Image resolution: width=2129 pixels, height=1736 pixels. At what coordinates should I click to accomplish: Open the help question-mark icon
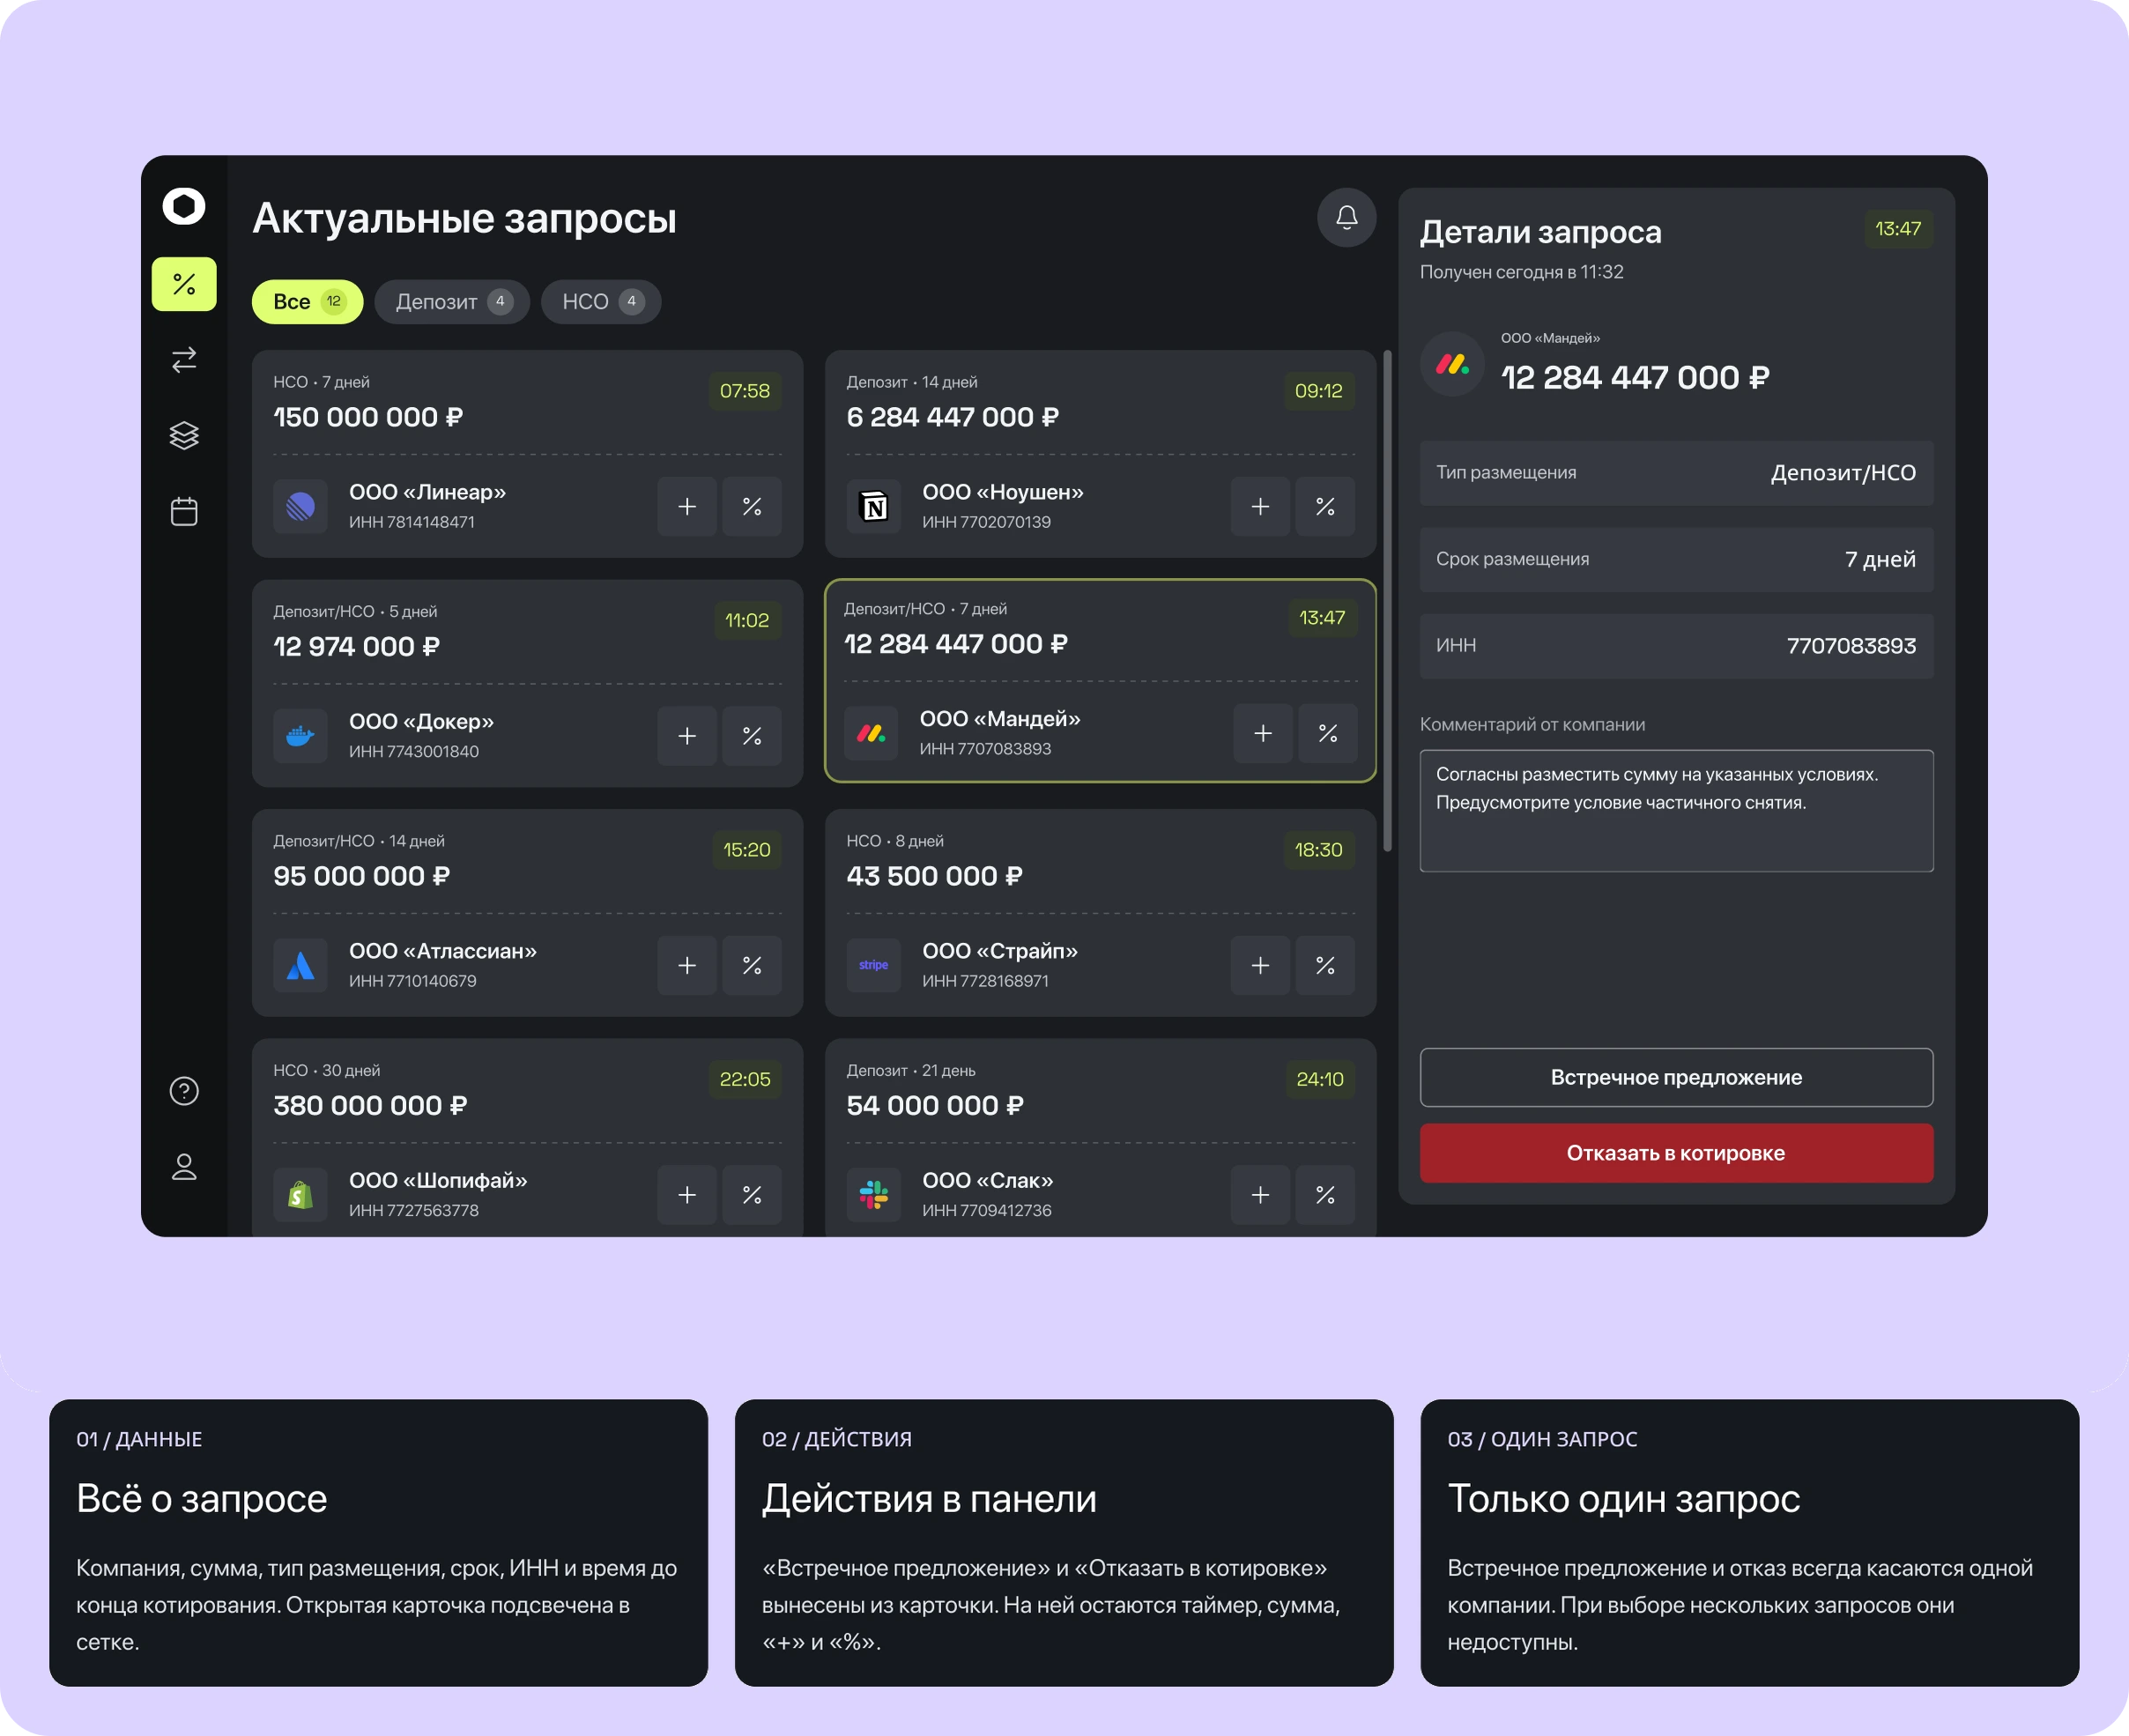pos(184,1090)
